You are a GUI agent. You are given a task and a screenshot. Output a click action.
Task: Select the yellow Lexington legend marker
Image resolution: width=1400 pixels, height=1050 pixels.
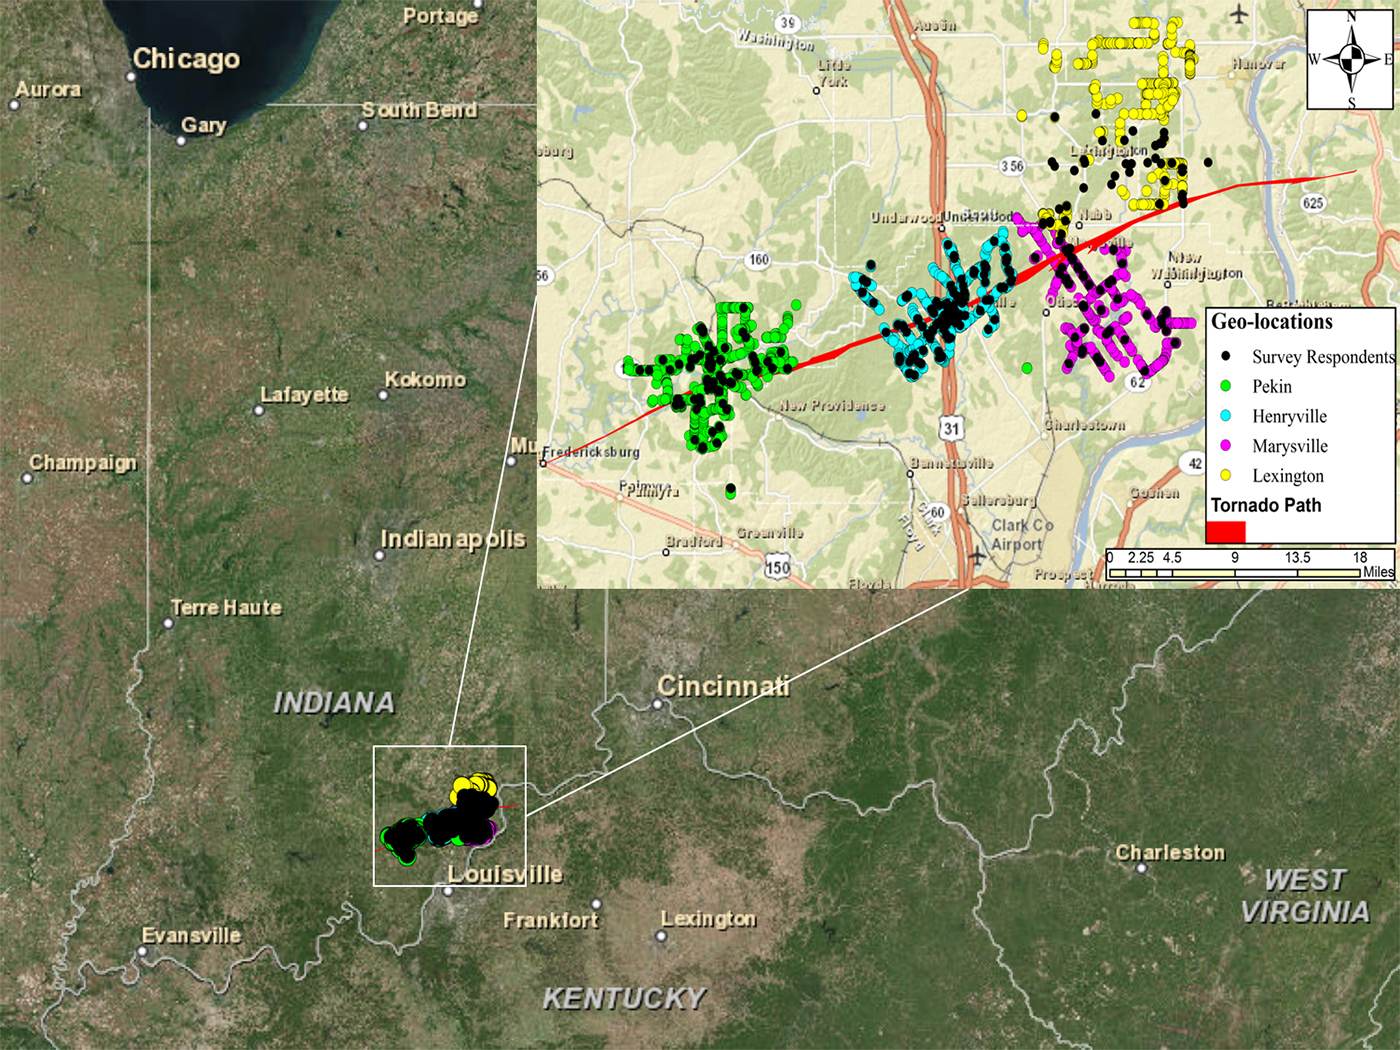pyautogui.click(x=1225, y=476)
